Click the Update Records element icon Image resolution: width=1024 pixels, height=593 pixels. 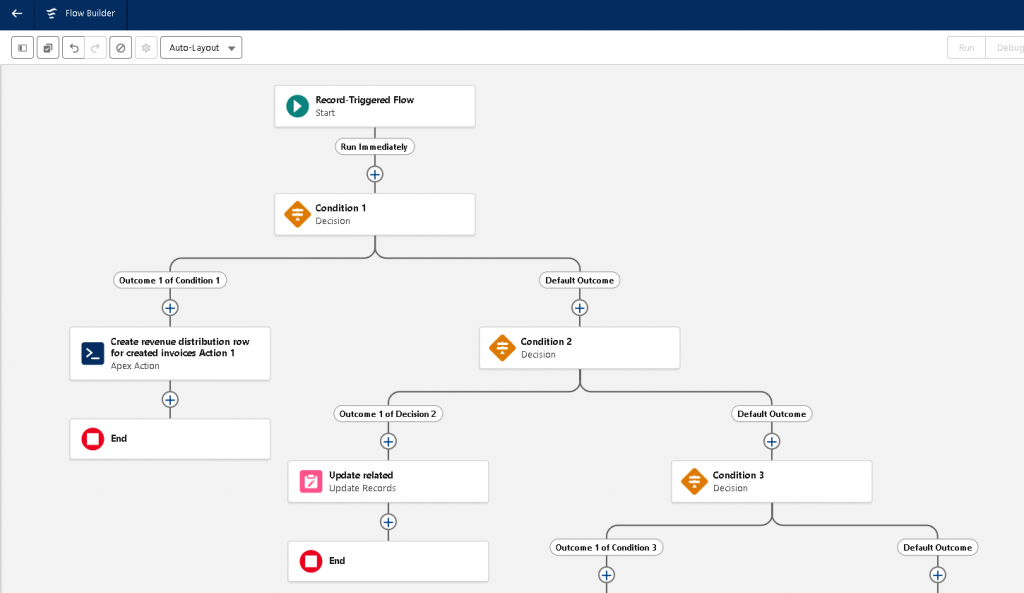(x=311, y=482)
